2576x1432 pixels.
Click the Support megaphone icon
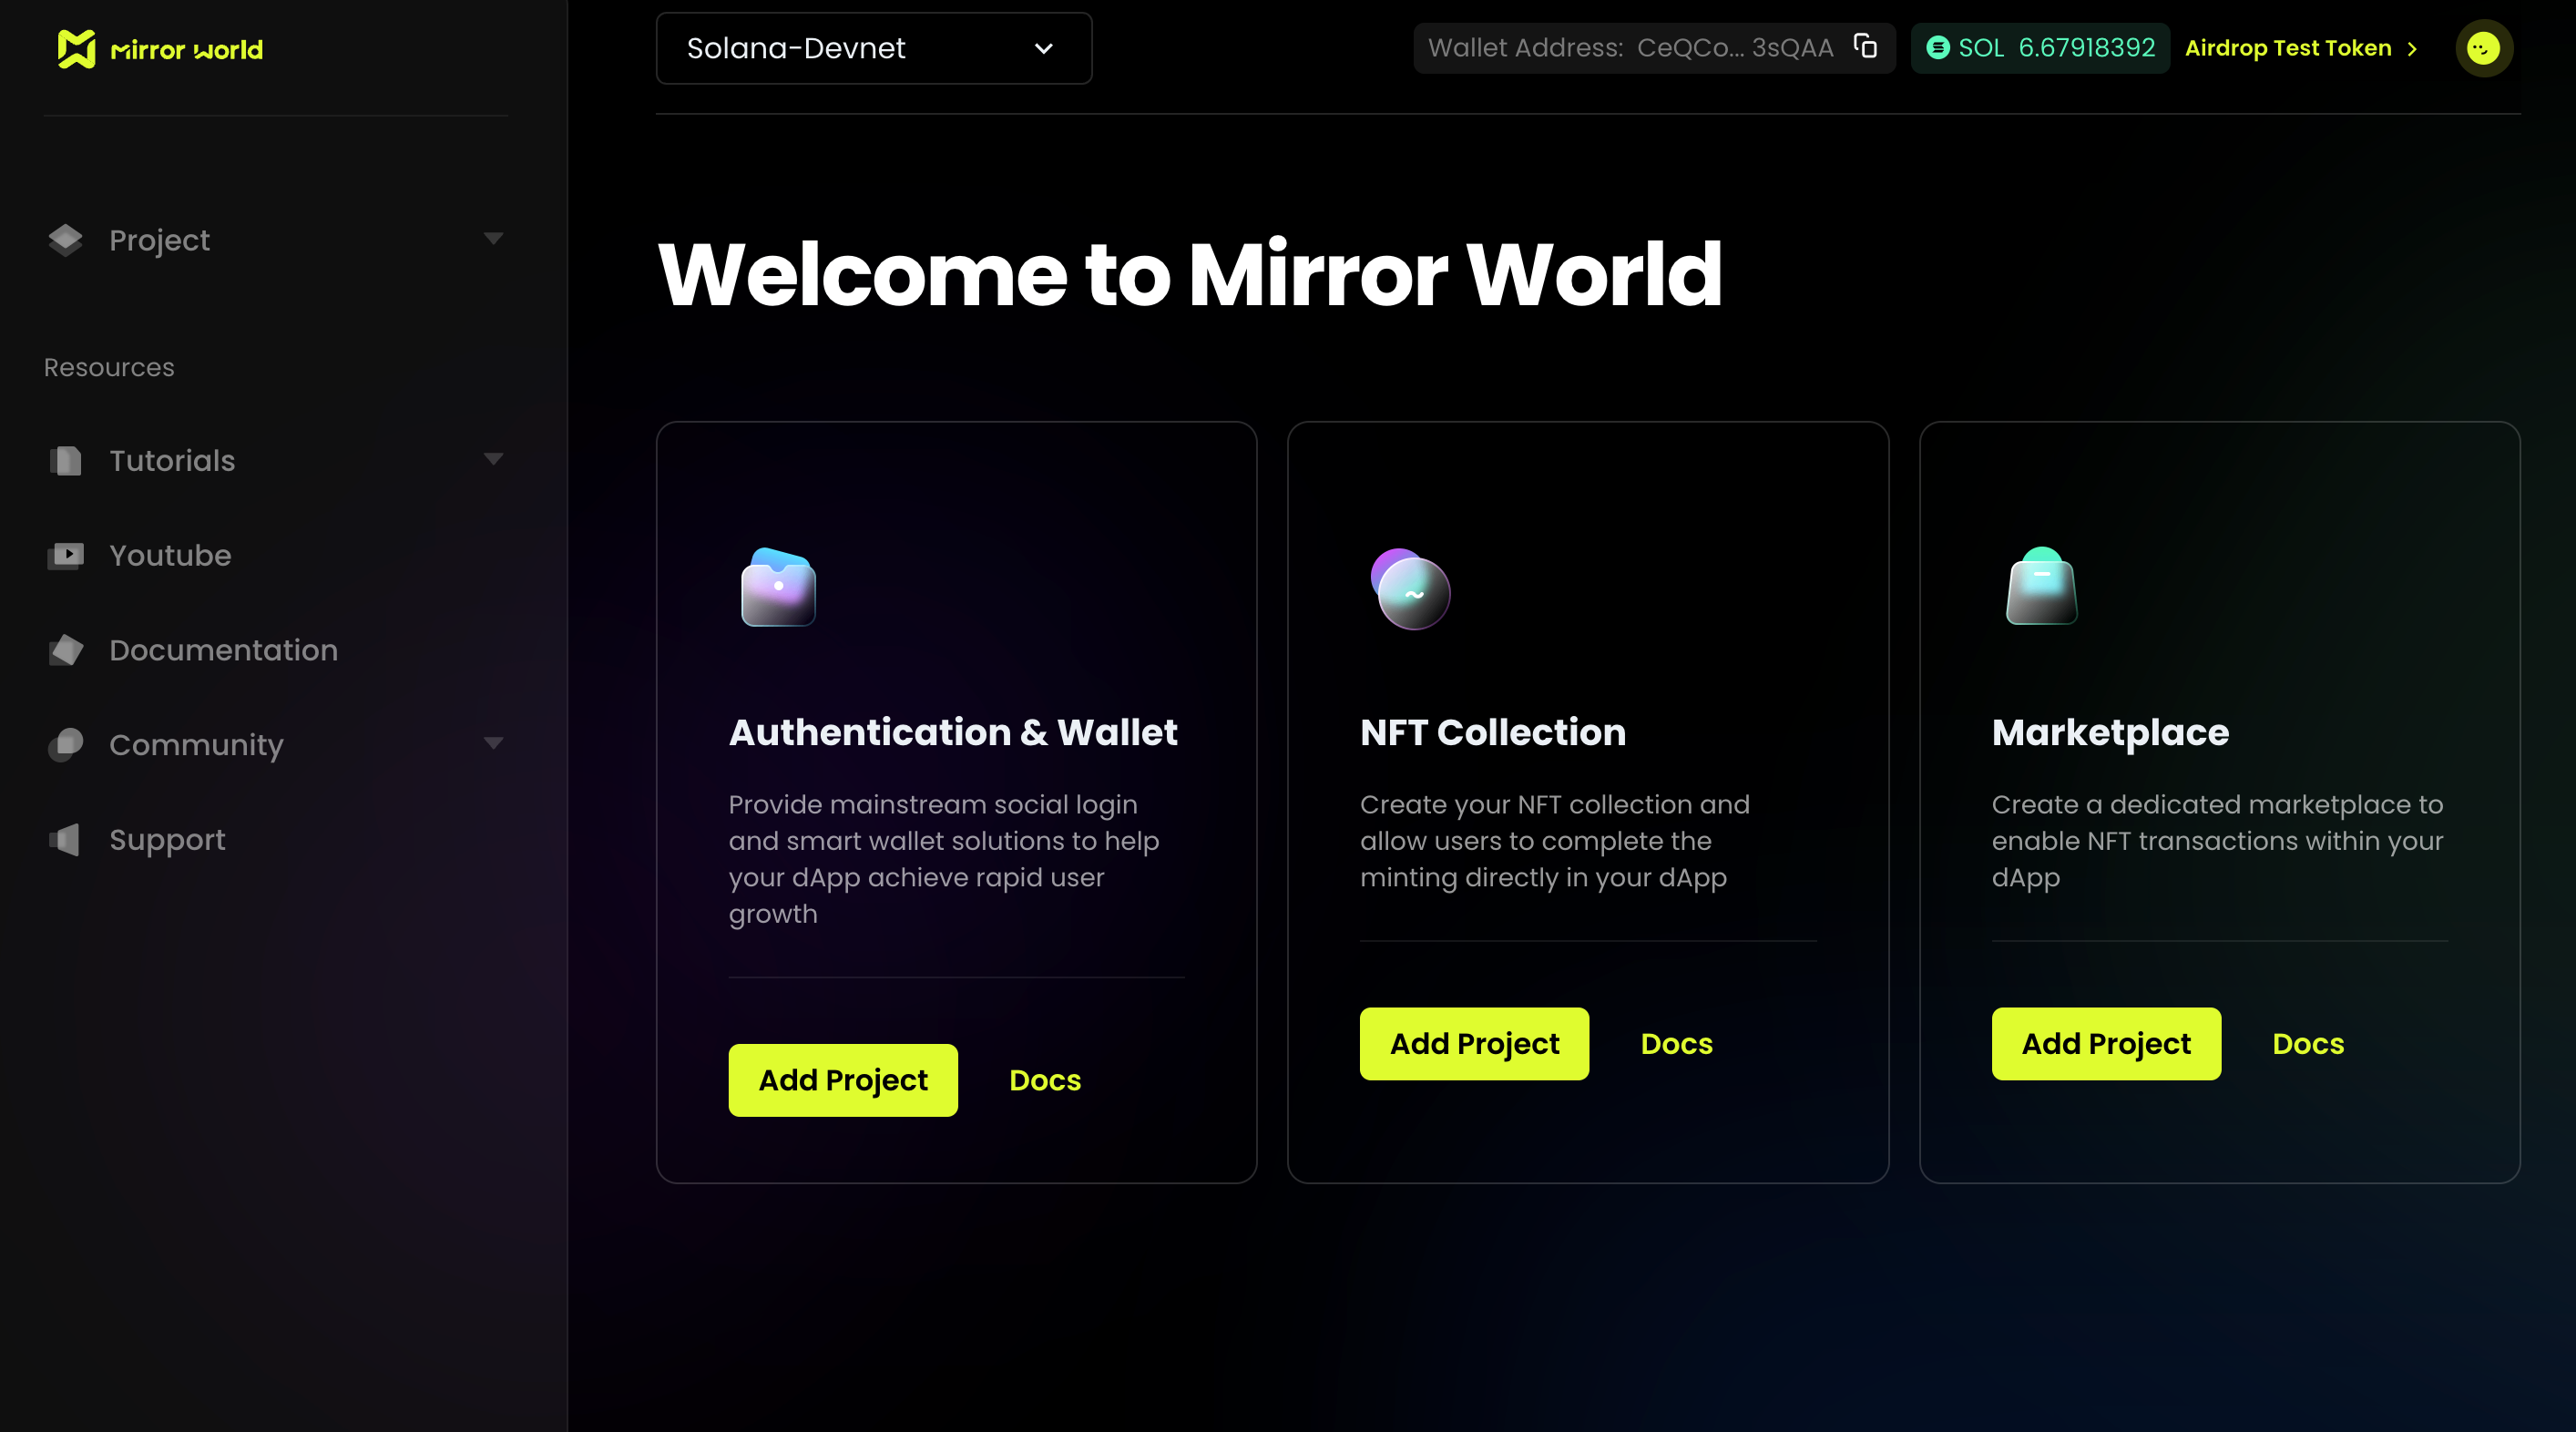66,840
